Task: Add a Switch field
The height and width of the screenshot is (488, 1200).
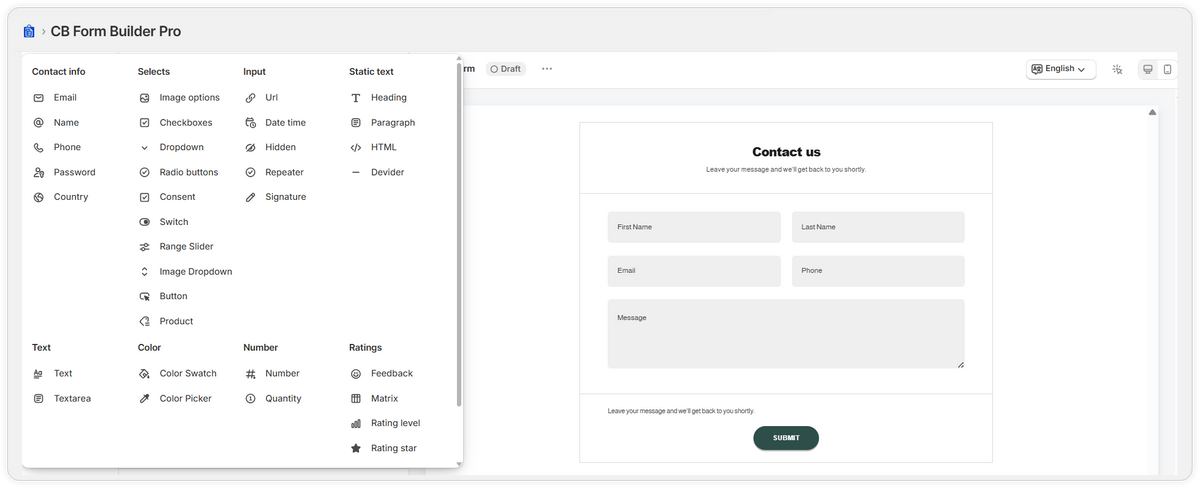Action: (x=164, y=222)
